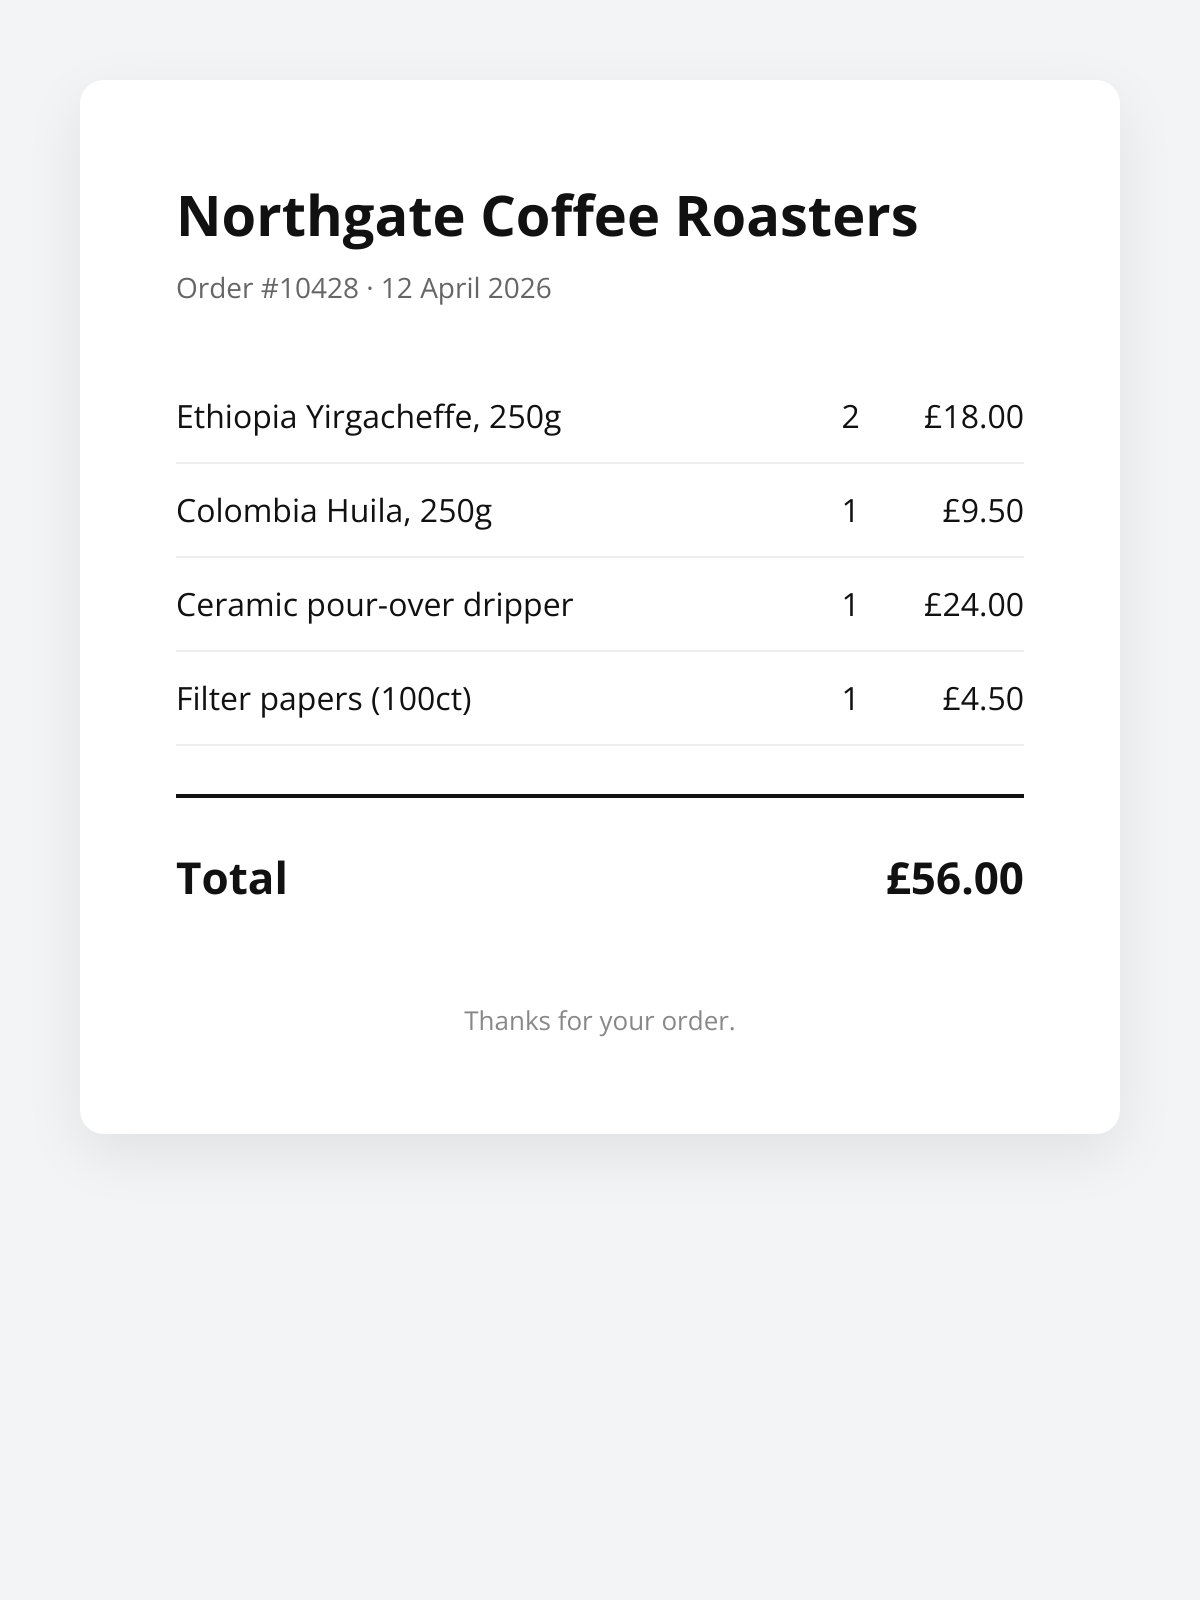Click the £56.00 total amount
This screenshot has width=1200, height=1600.
[954, 879]
